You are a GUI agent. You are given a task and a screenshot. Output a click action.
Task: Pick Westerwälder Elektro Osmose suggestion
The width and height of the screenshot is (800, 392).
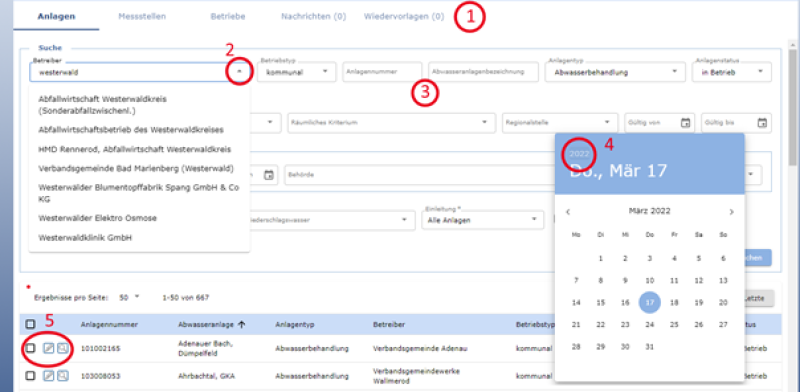139,218
